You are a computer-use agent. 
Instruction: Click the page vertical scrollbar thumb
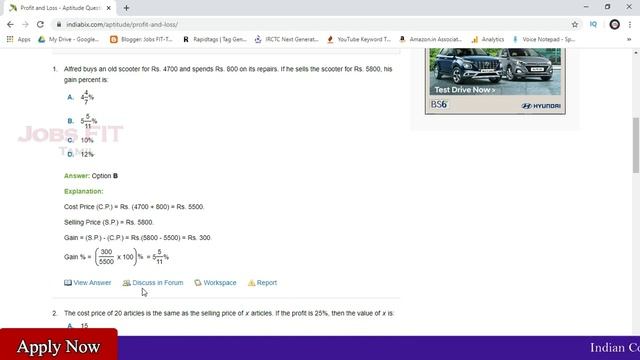[x=636, y=145]
